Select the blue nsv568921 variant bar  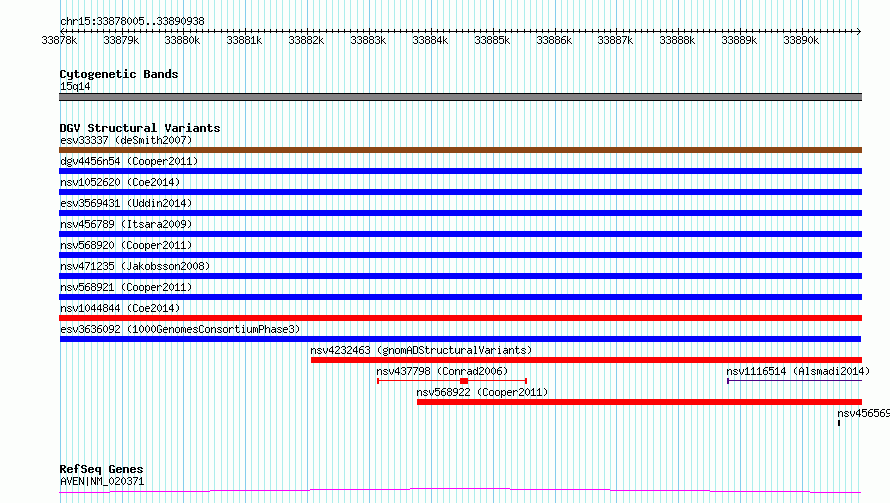[x=460, y=297]
